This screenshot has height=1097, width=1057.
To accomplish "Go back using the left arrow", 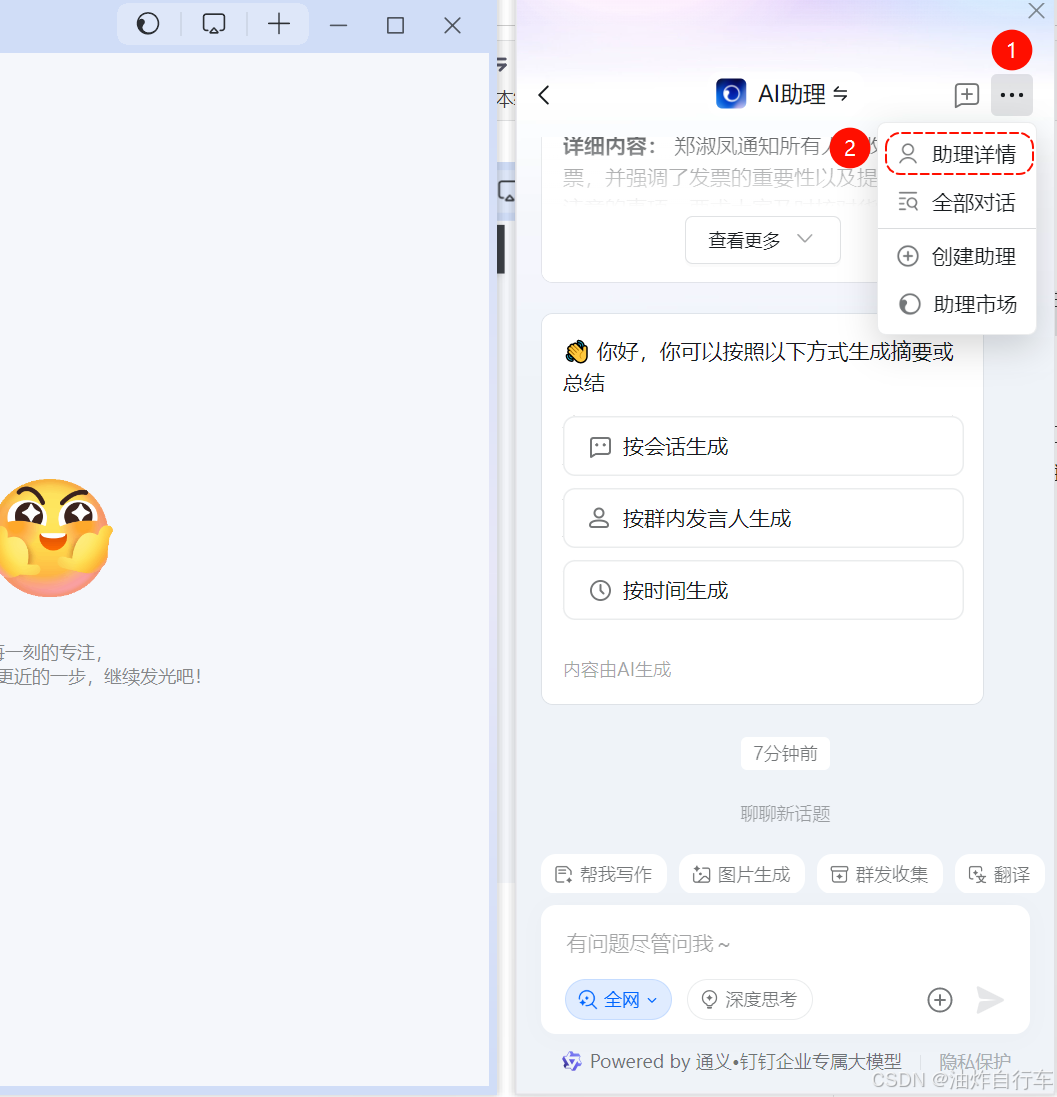I will 544,95.
